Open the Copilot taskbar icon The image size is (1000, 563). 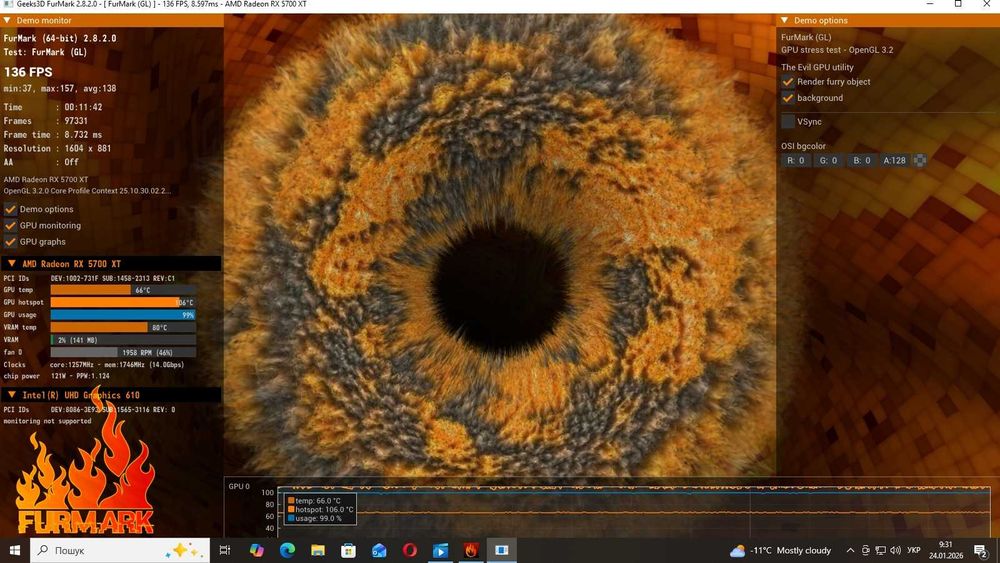[256, 550]
